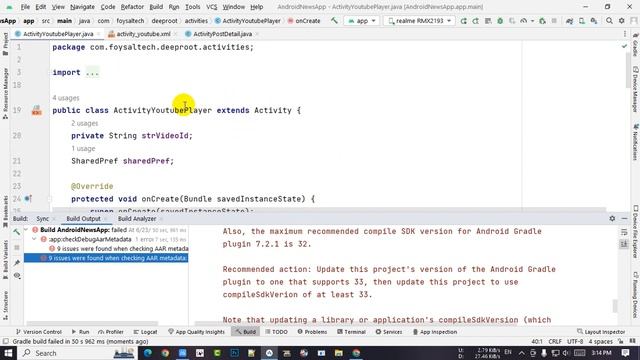This screenshot has width=640, height=360.
Task: Click the '1 usage' hint above sharedPref
Action: (x=83, y=149)
